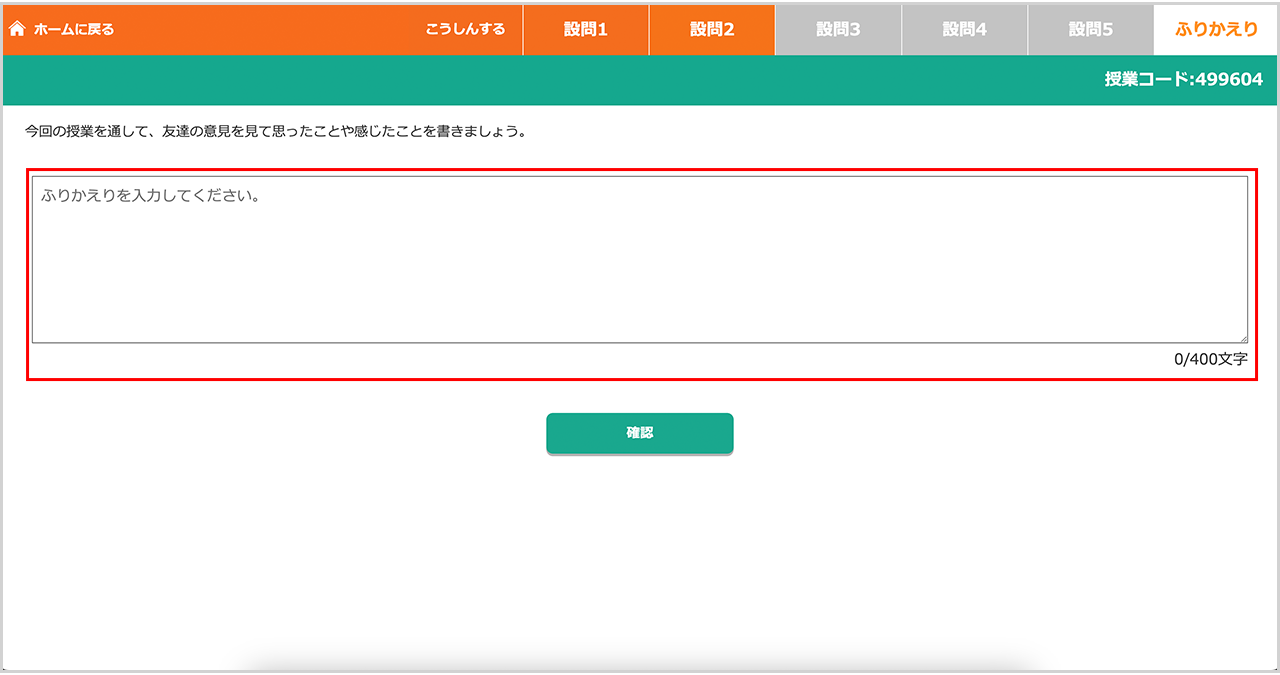Viewport: 1280px width, 675px height.
Task: Select the greyed 設問3 tab
Action: click(838, 29)
